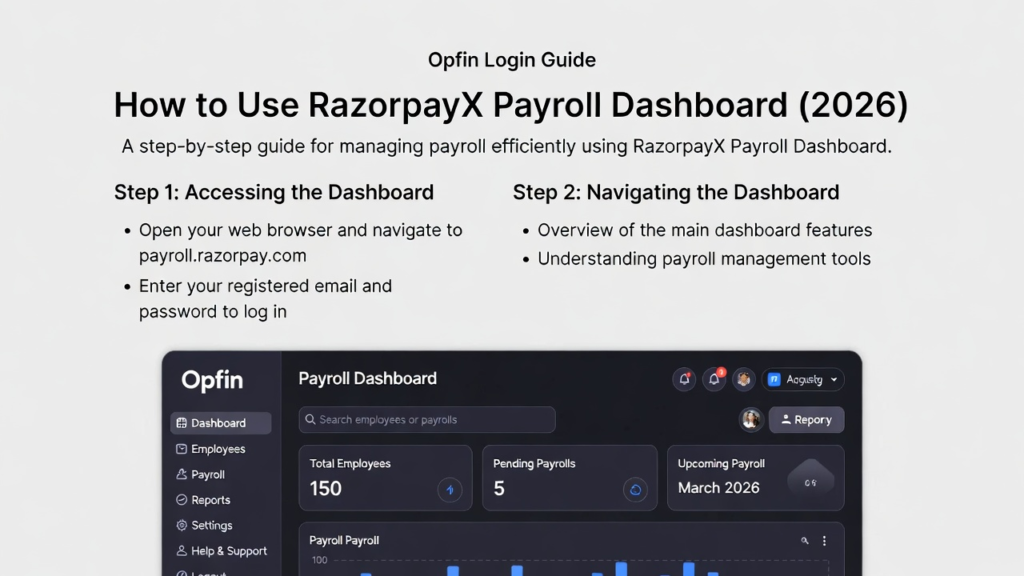Click the circular icon in Total Employees card

click(450, 490)
